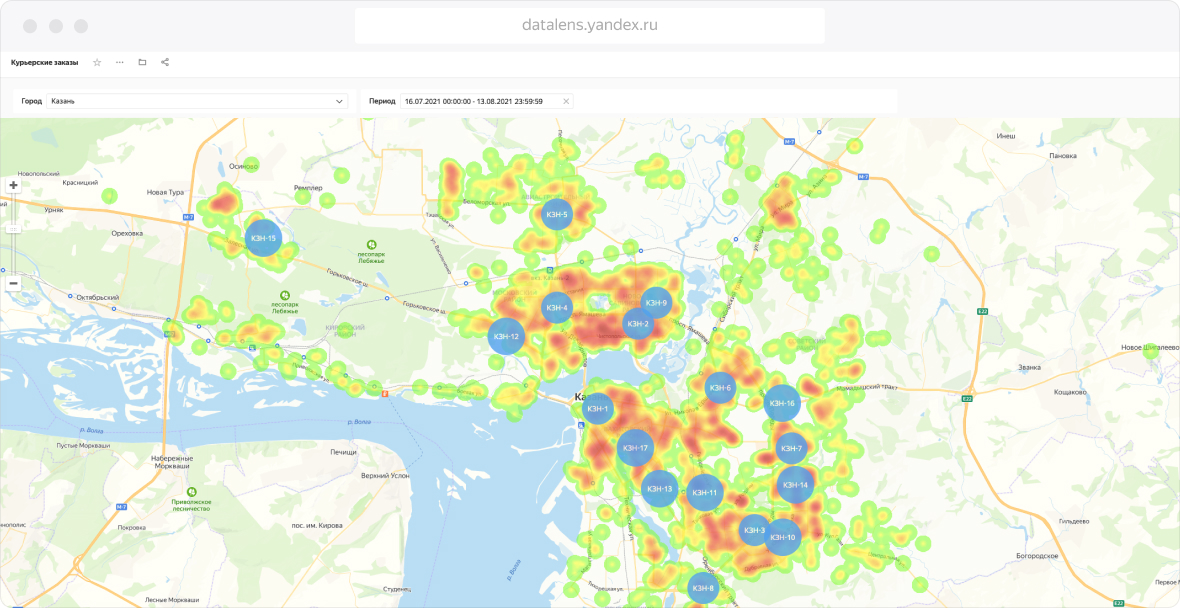Open the three-dot more options menu
1180x608 pixels.
[x=120, y=62]
